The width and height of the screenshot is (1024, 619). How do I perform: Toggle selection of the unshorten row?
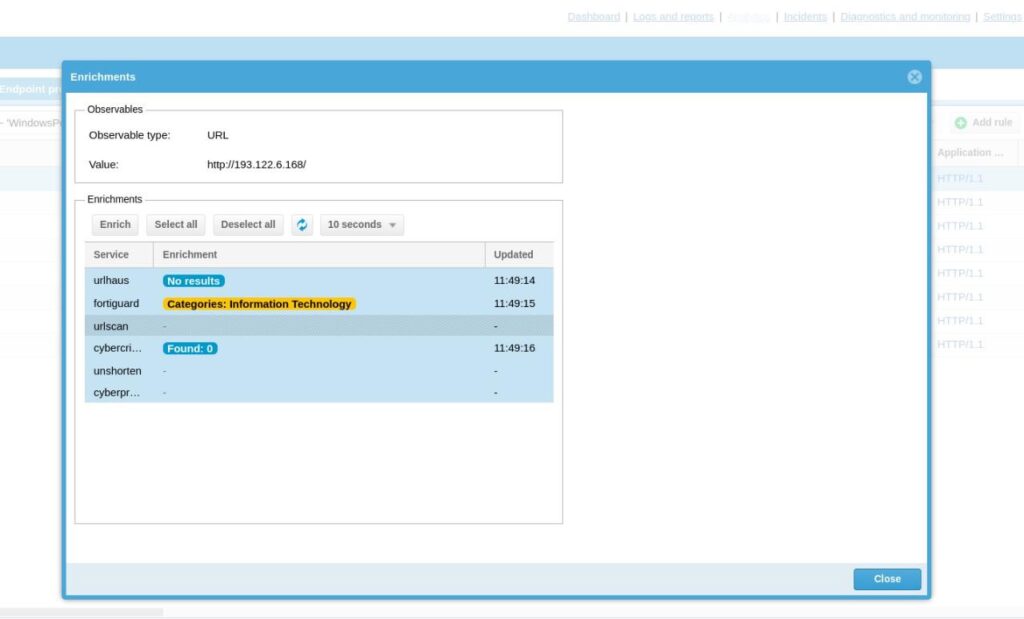click(117, 371)
